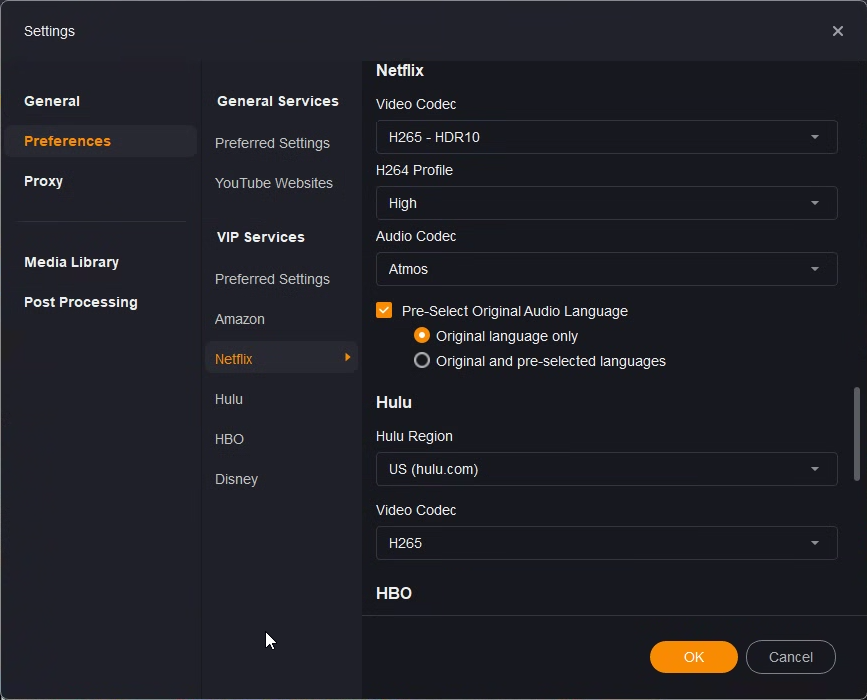The height and width of the screenshot is (700, 867).
Task: Open YouTube Websites settings
Action: click(x=274, y=183)
